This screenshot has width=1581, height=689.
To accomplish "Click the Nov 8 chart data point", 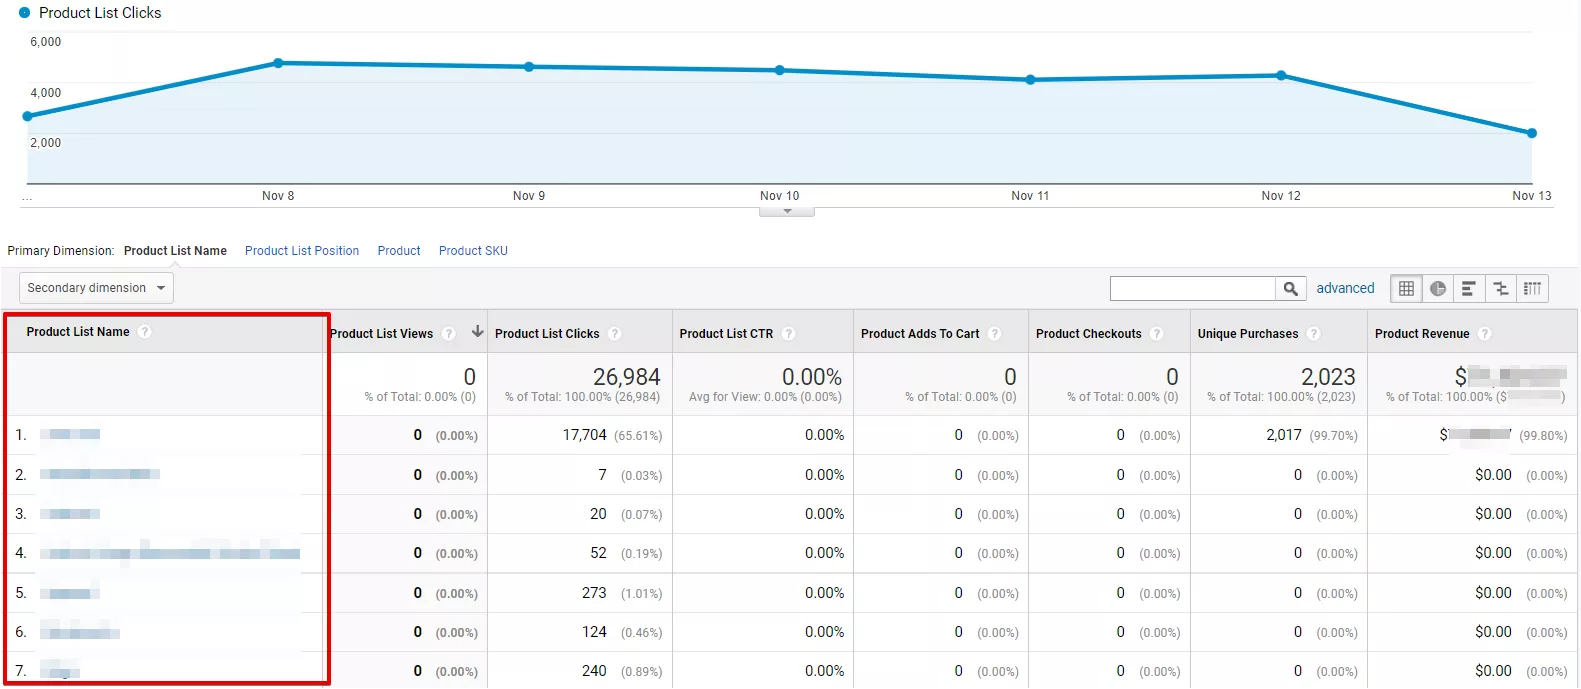I will (278, 63).
